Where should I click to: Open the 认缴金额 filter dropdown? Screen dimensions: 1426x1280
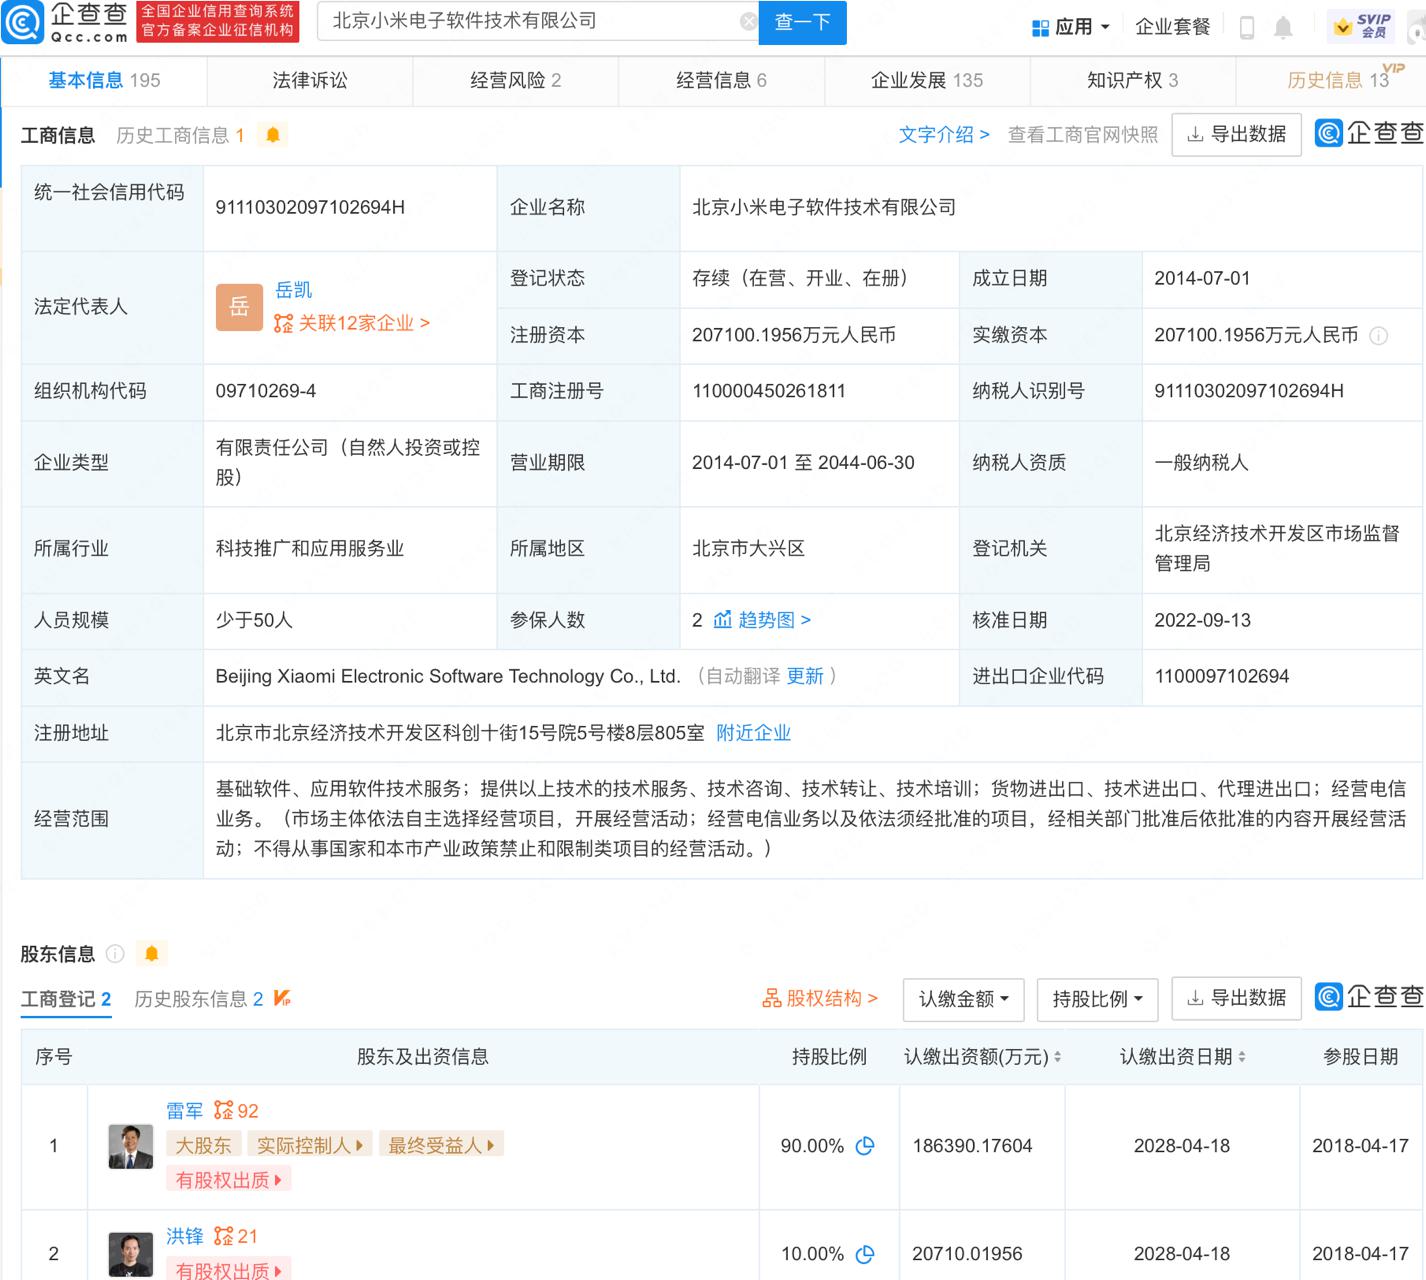click(964, 999)
